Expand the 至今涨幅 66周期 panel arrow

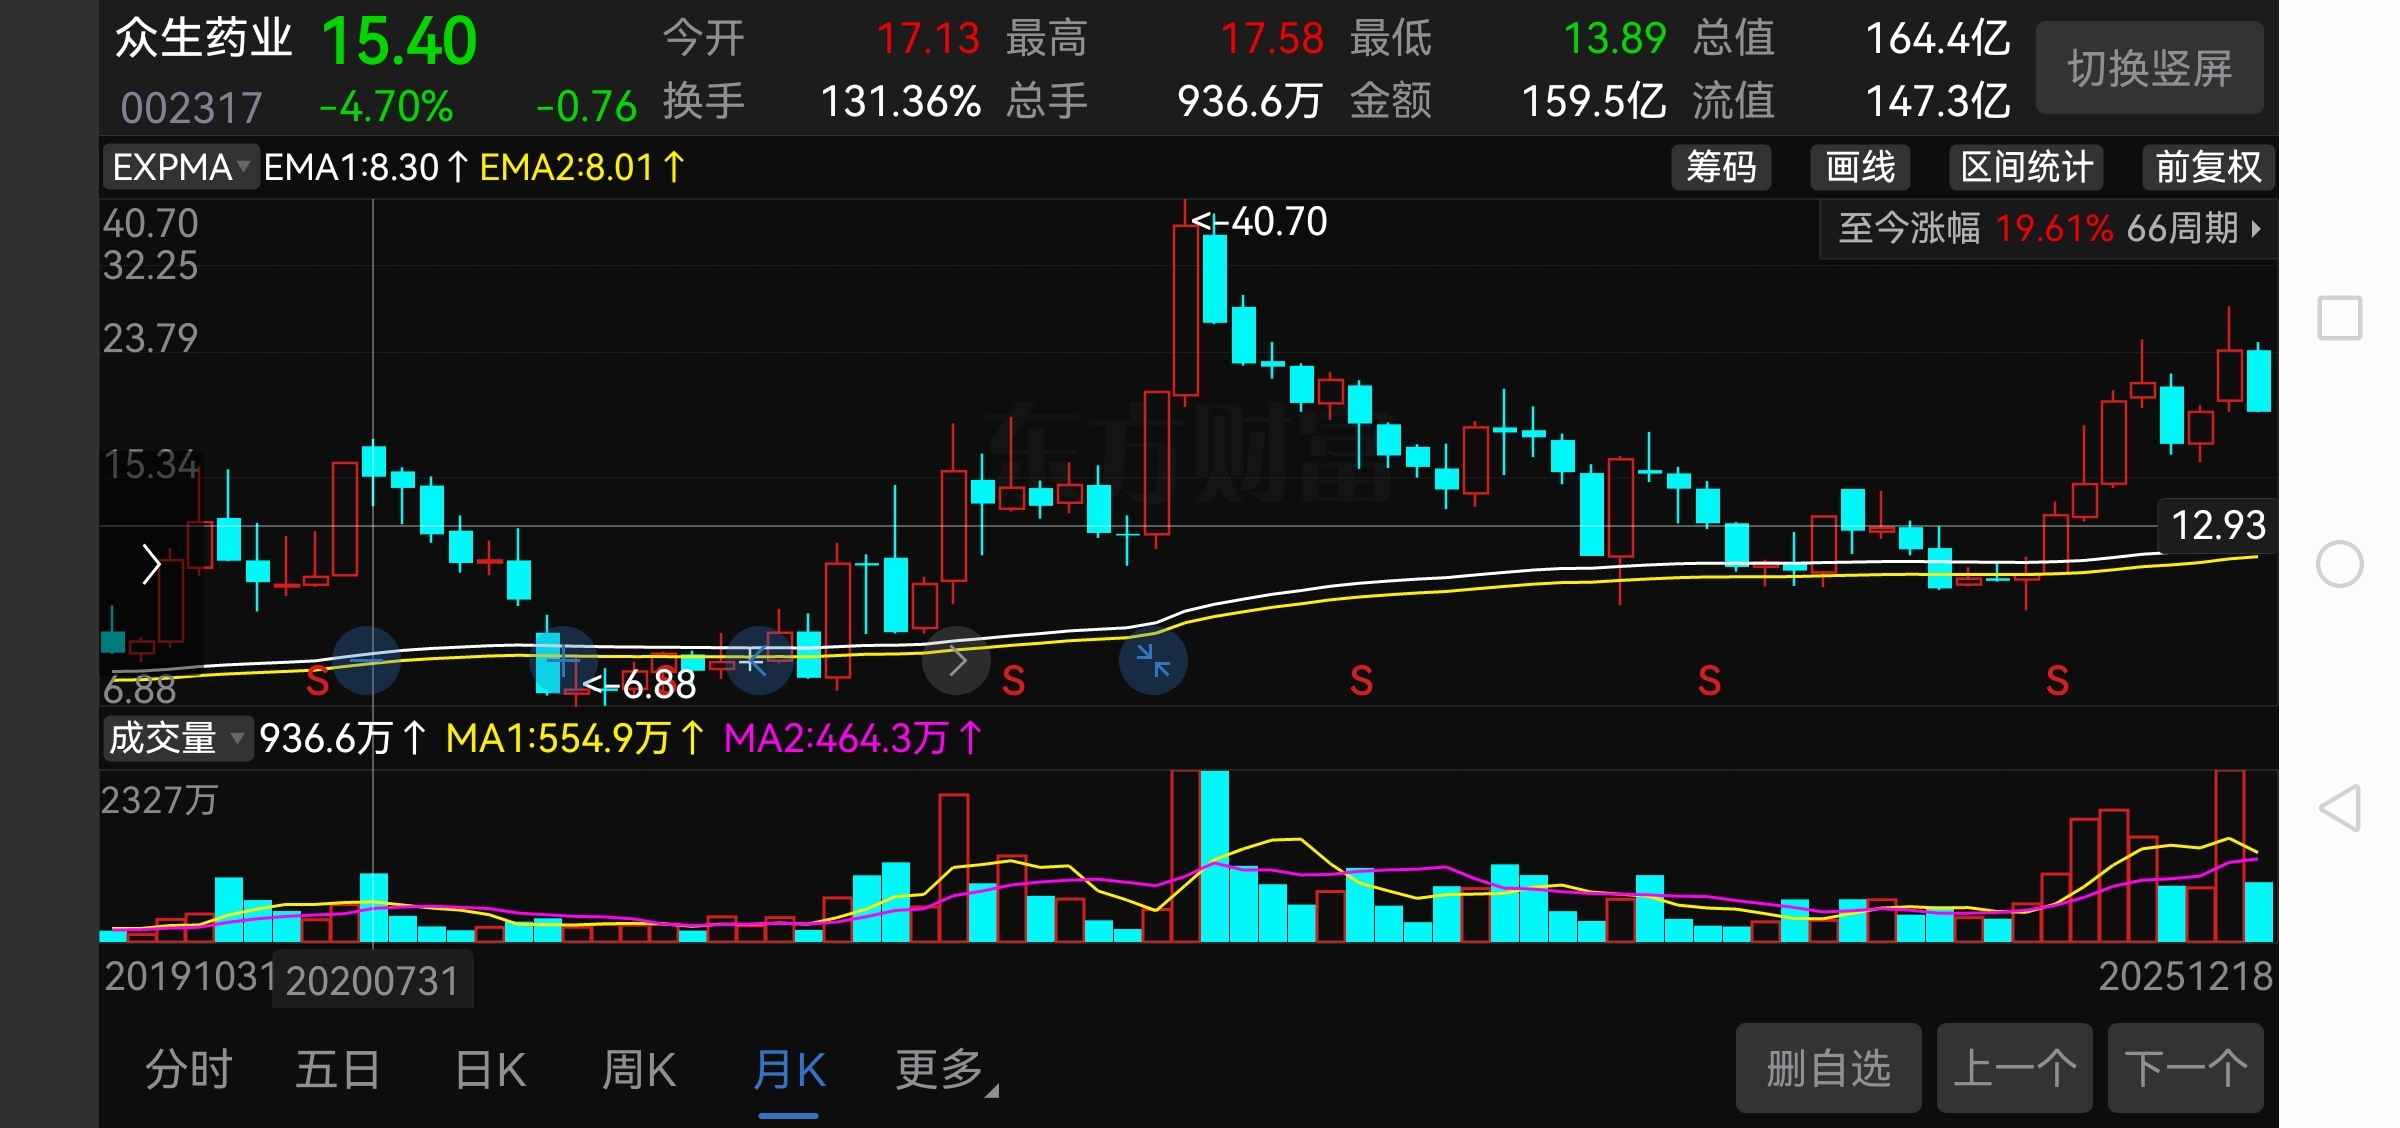(x=2256, y=229)
